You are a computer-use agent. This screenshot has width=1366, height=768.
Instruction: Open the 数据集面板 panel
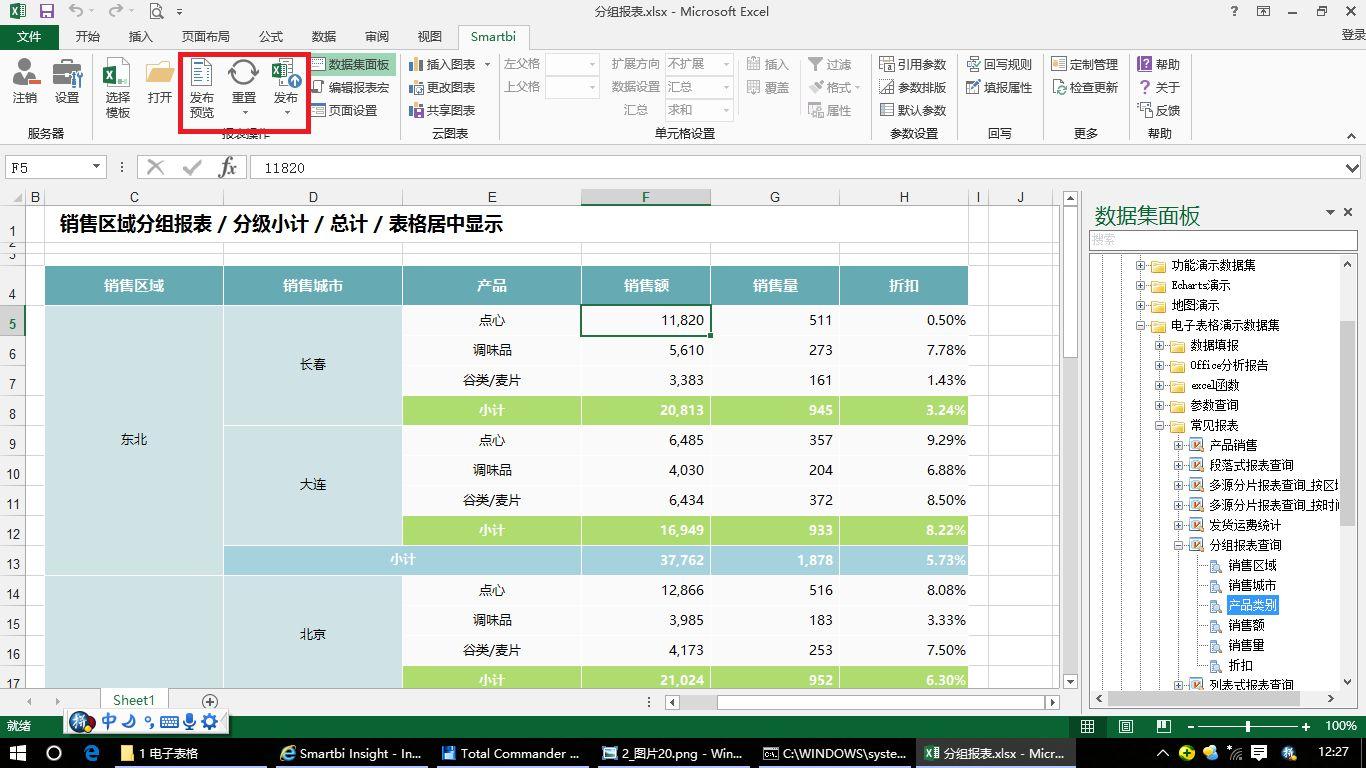click(349, 63)
